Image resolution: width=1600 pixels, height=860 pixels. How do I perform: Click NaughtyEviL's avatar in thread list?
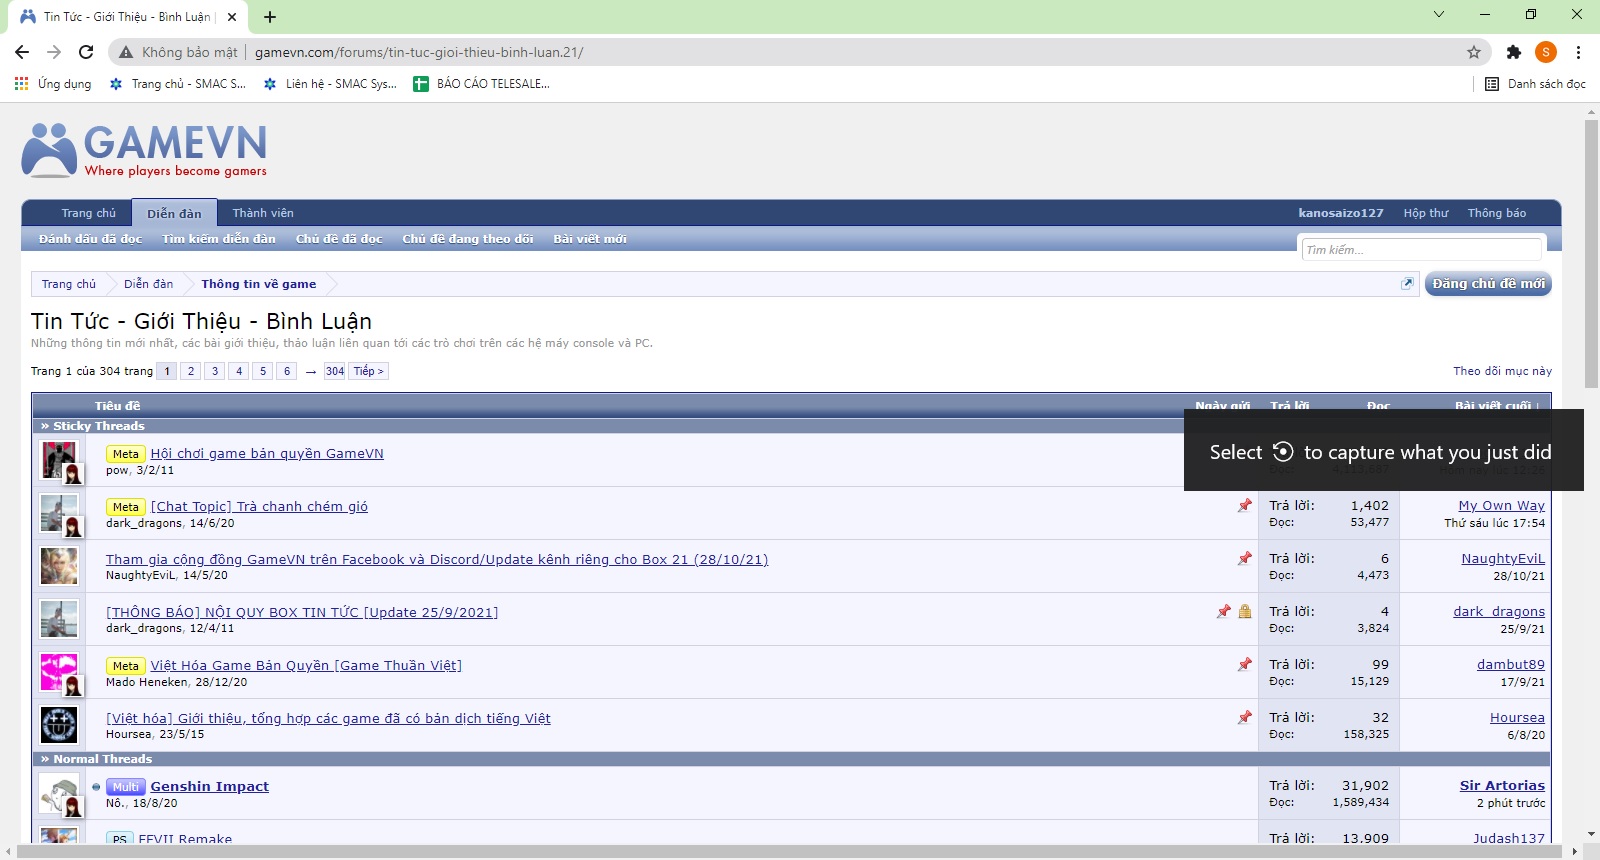(59, 566)
